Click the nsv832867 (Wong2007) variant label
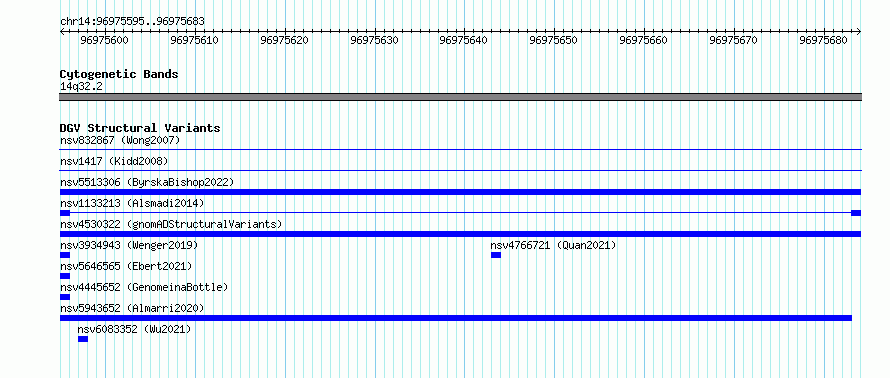This screenshot has height=378, width=890. pos(120,140)
